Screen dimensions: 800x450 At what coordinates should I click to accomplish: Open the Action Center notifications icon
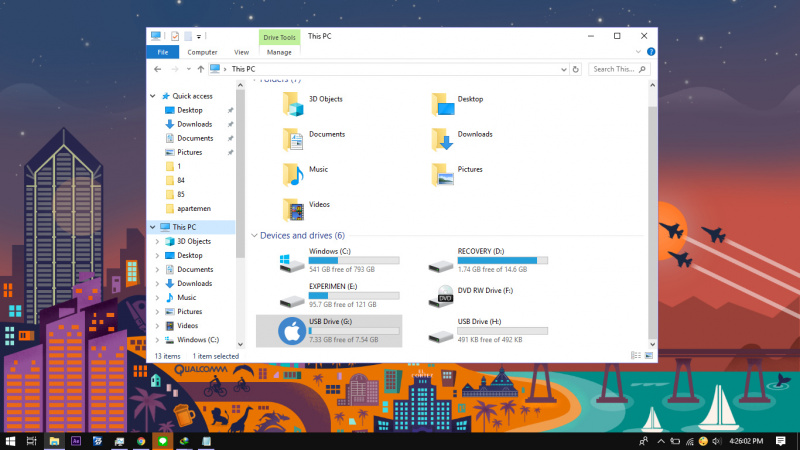point(780,441)
